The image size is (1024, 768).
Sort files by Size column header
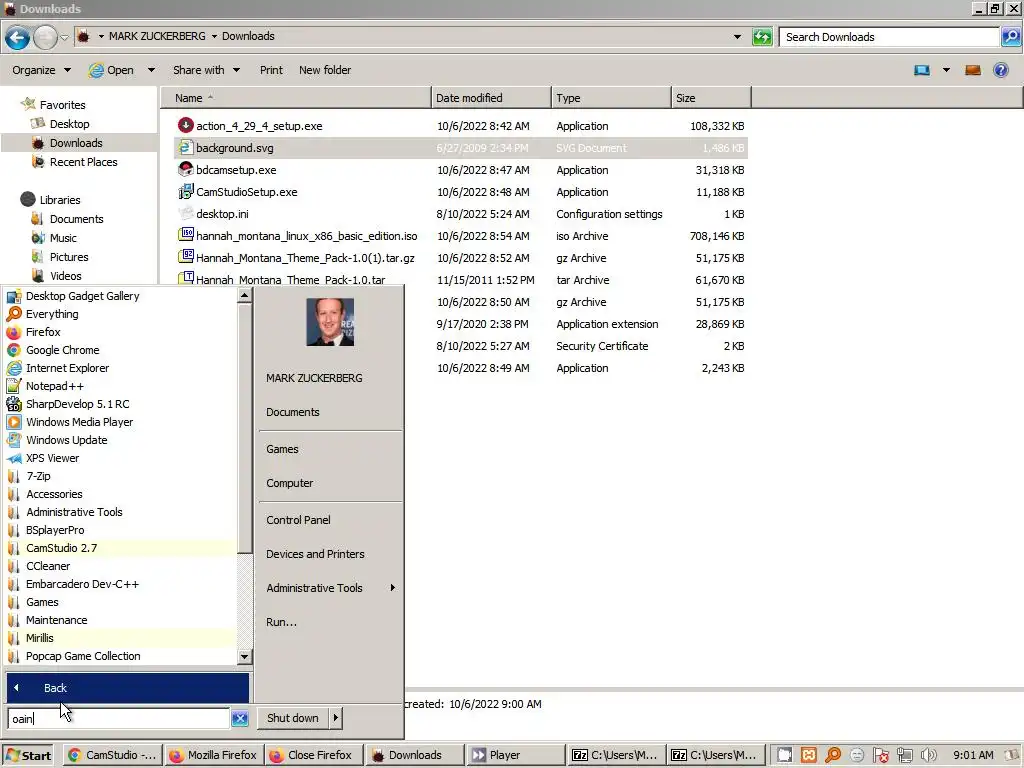(x=711, y=98)
